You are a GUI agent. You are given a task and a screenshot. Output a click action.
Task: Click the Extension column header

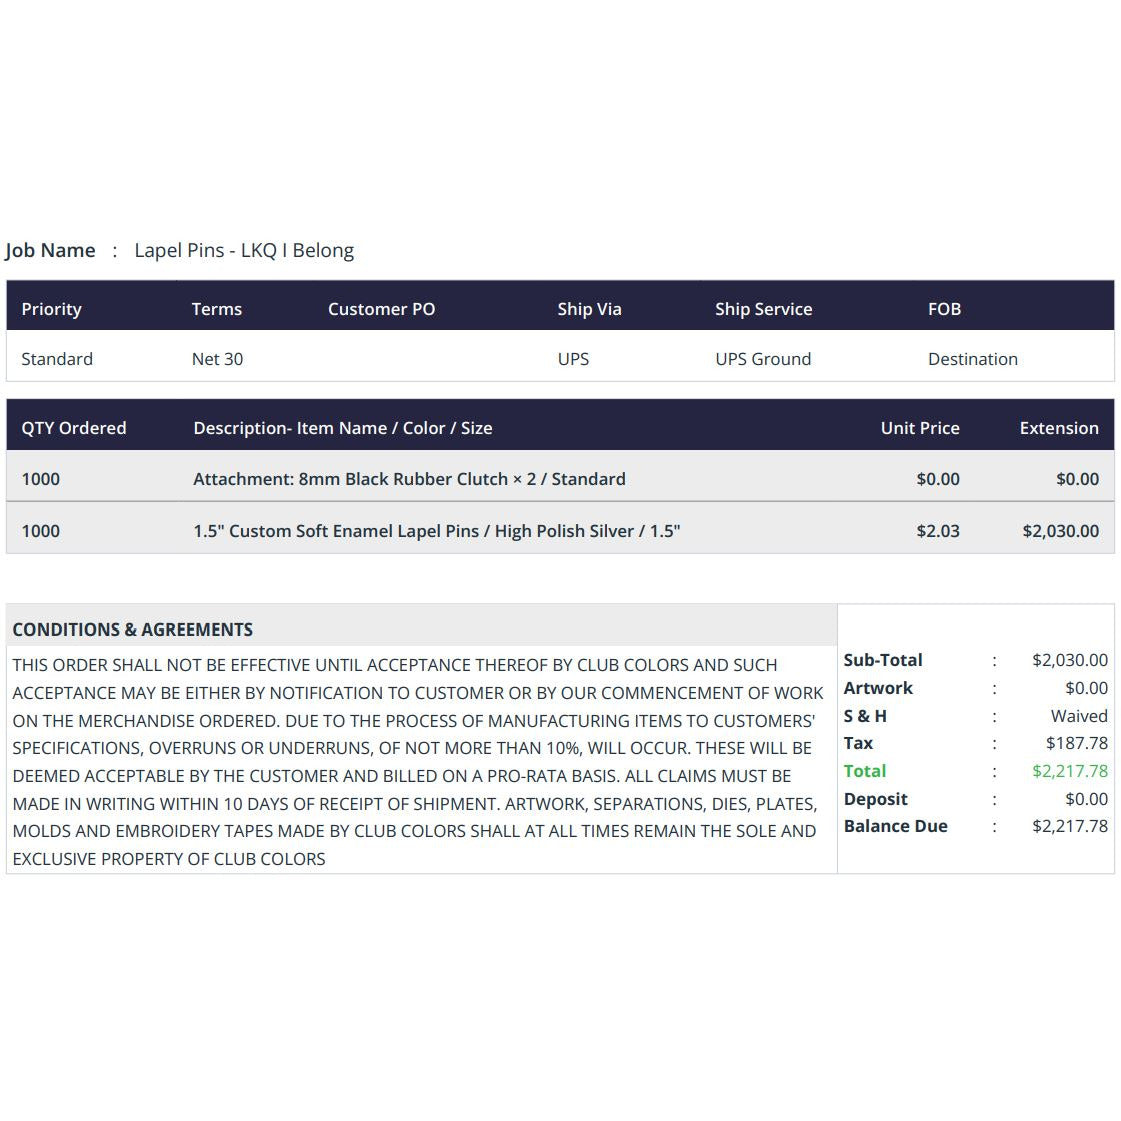coord(1059,428)
